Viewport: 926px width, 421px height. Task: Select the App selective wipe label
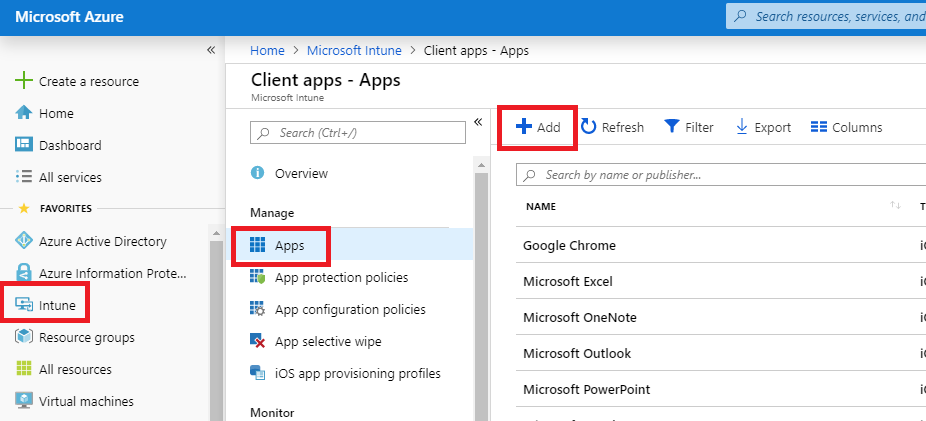[328, 341]
